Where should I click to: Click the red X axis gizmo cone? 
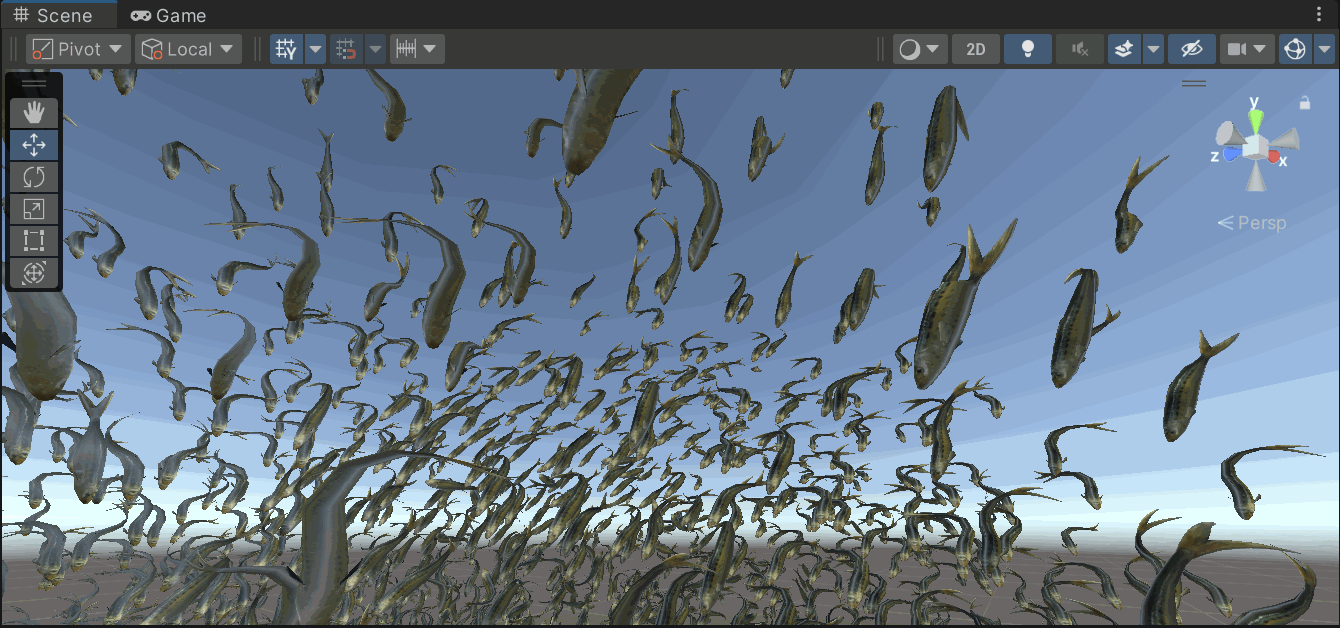point(1274,156)
